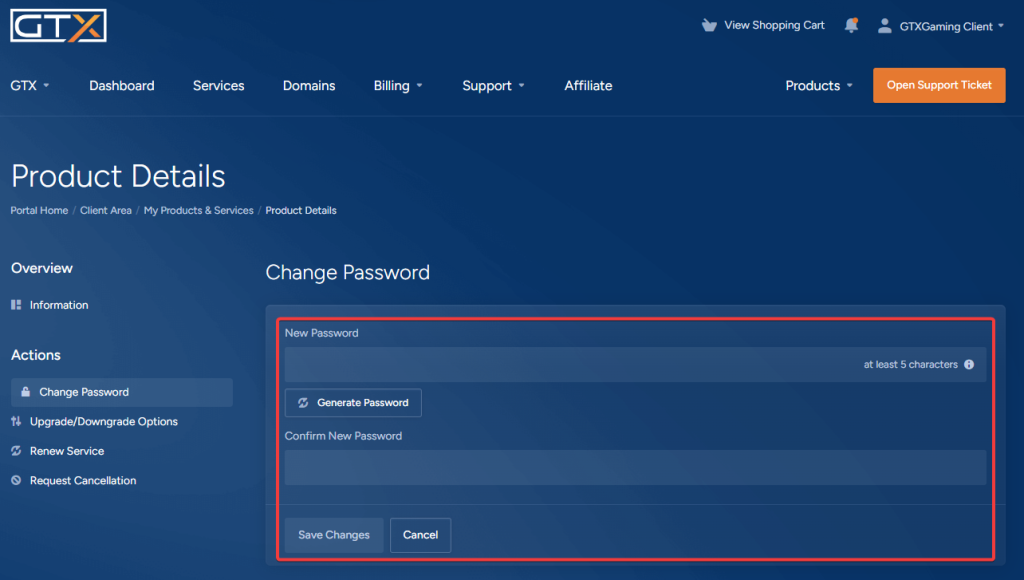The height and width of the screenshot is (580, 1024).
Task: Expand the GTX dropdown menu
Action: click(30, 86)
